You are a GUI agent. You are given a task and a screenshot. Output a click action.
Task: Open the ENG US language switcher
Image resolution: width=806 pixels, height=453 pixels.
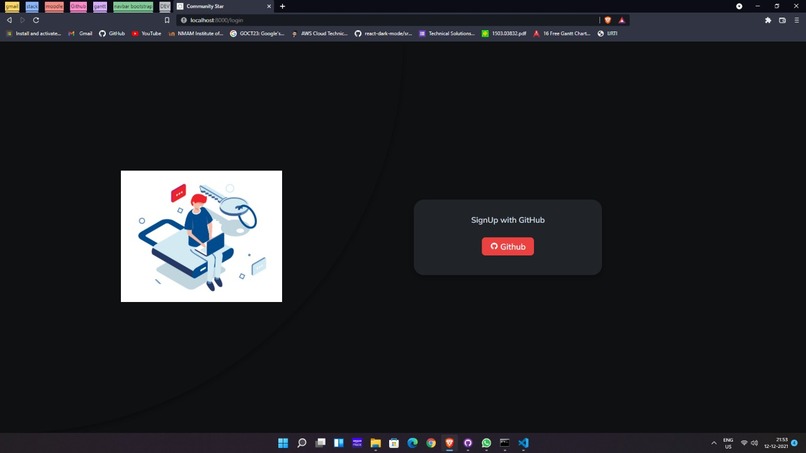pos(728,443)
